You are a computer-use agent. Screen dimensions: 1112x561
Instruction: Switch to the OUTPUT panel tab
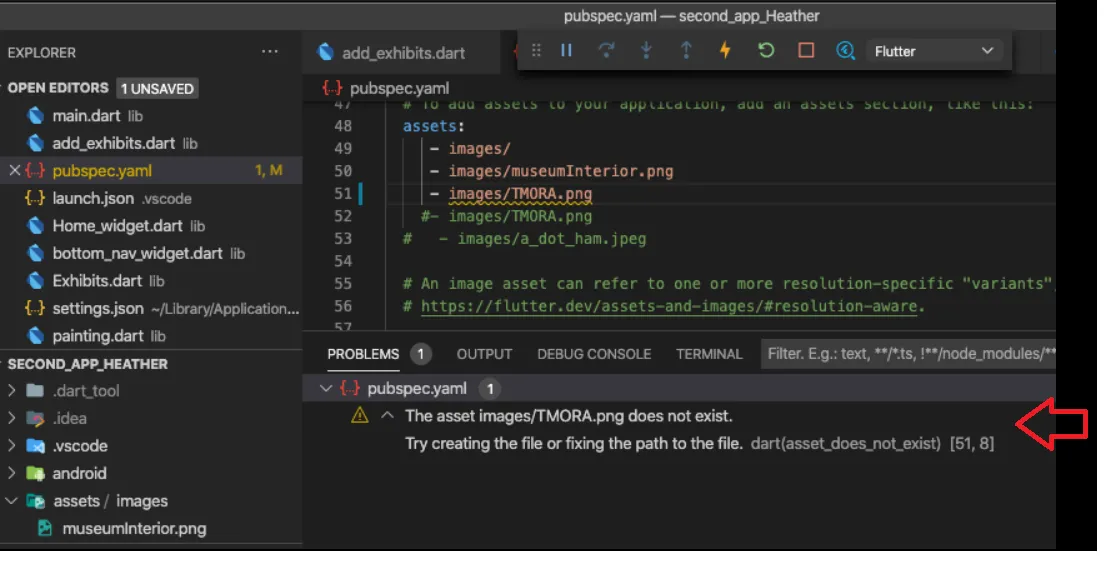484,354
